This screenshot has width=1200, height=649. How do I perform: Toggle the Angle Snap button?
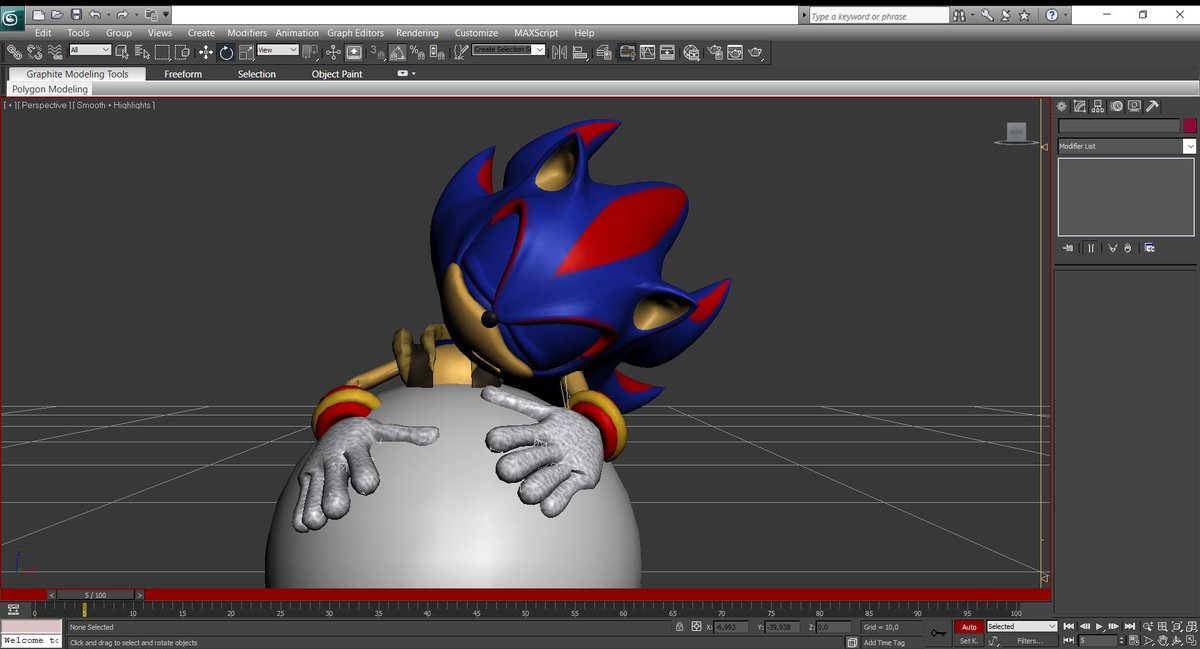(x=397, y=51)
